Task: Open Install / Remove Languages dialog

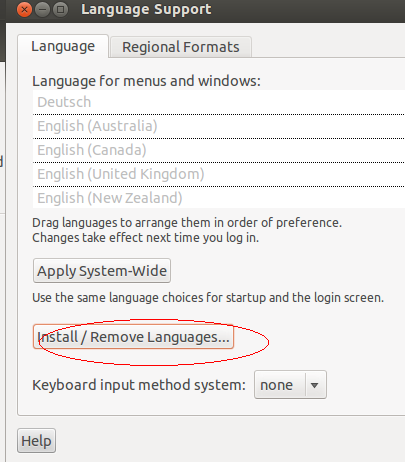Action: click(x=133, y=337)
